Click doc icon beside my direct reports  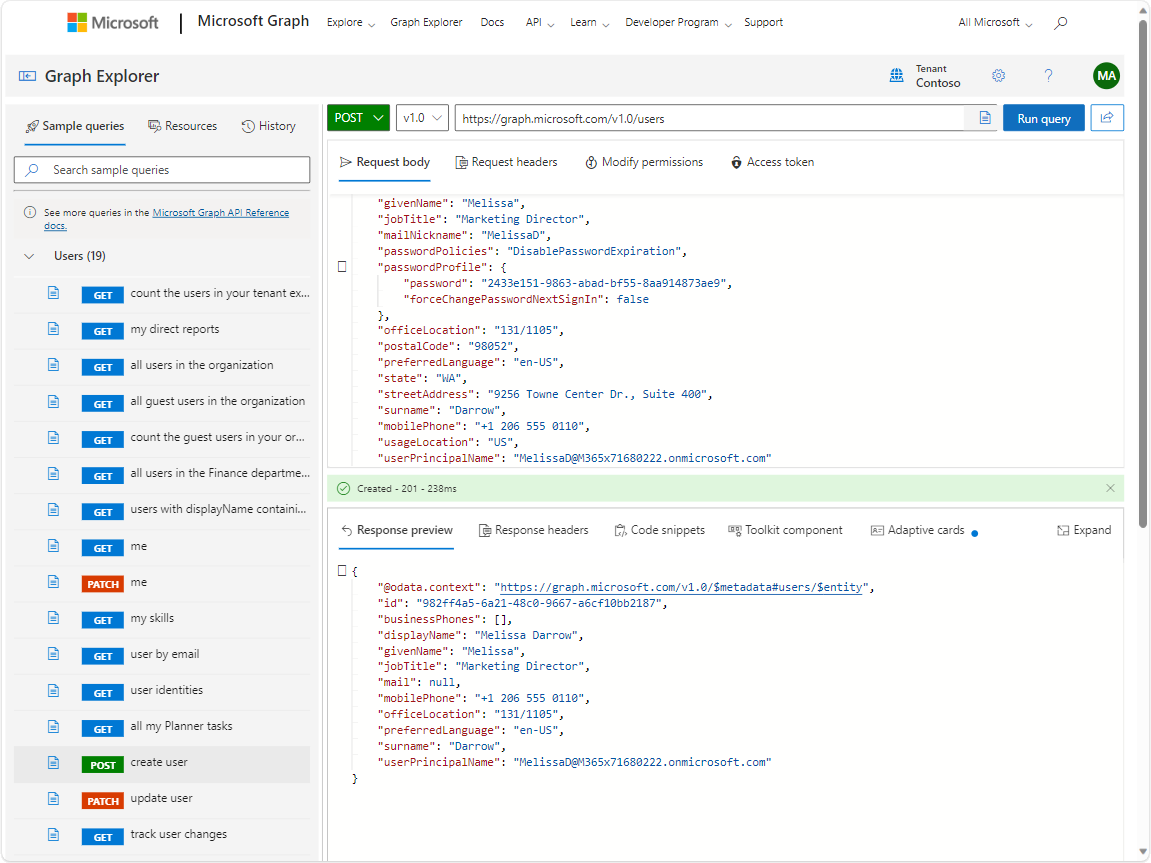[x=54, y=329]
